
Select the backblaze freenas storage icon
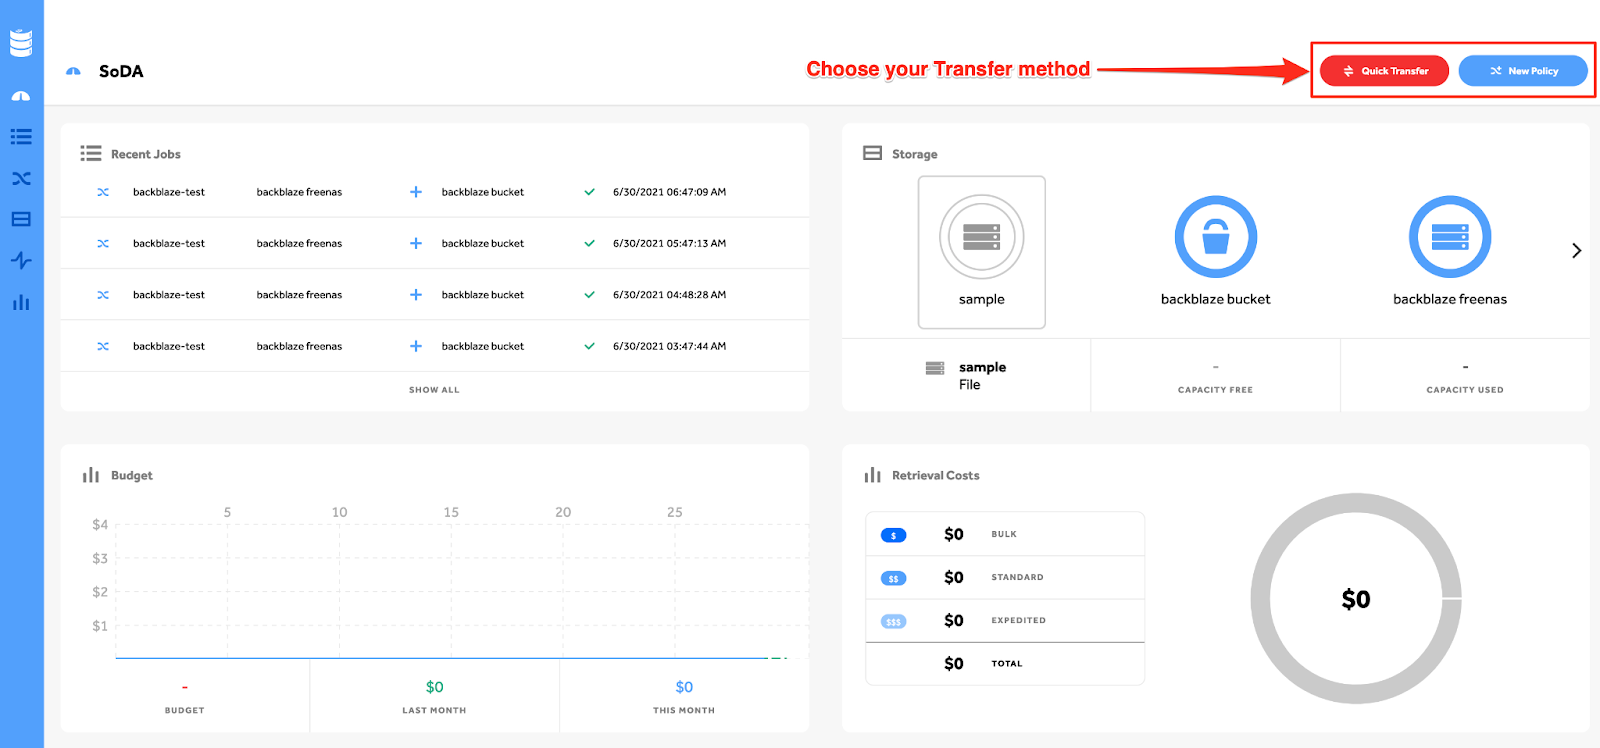1450,236
